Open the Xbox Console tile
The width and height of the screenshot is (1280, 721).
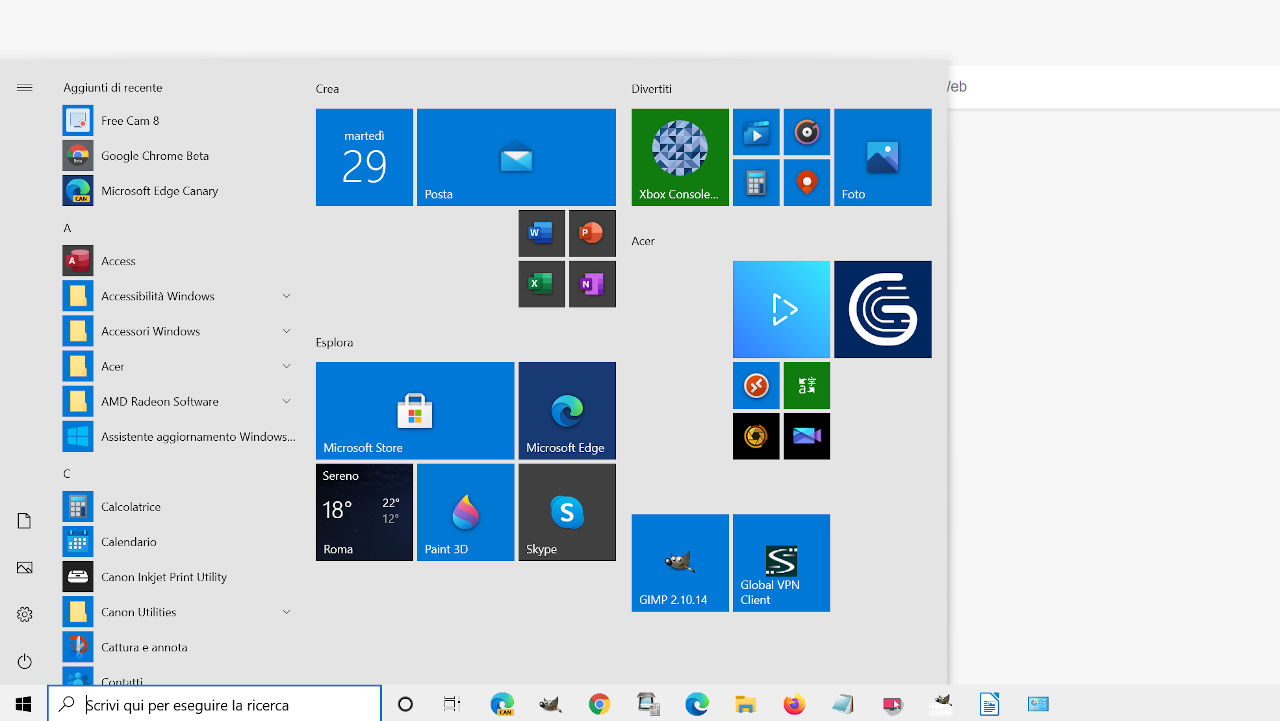(x=680, y=157)
